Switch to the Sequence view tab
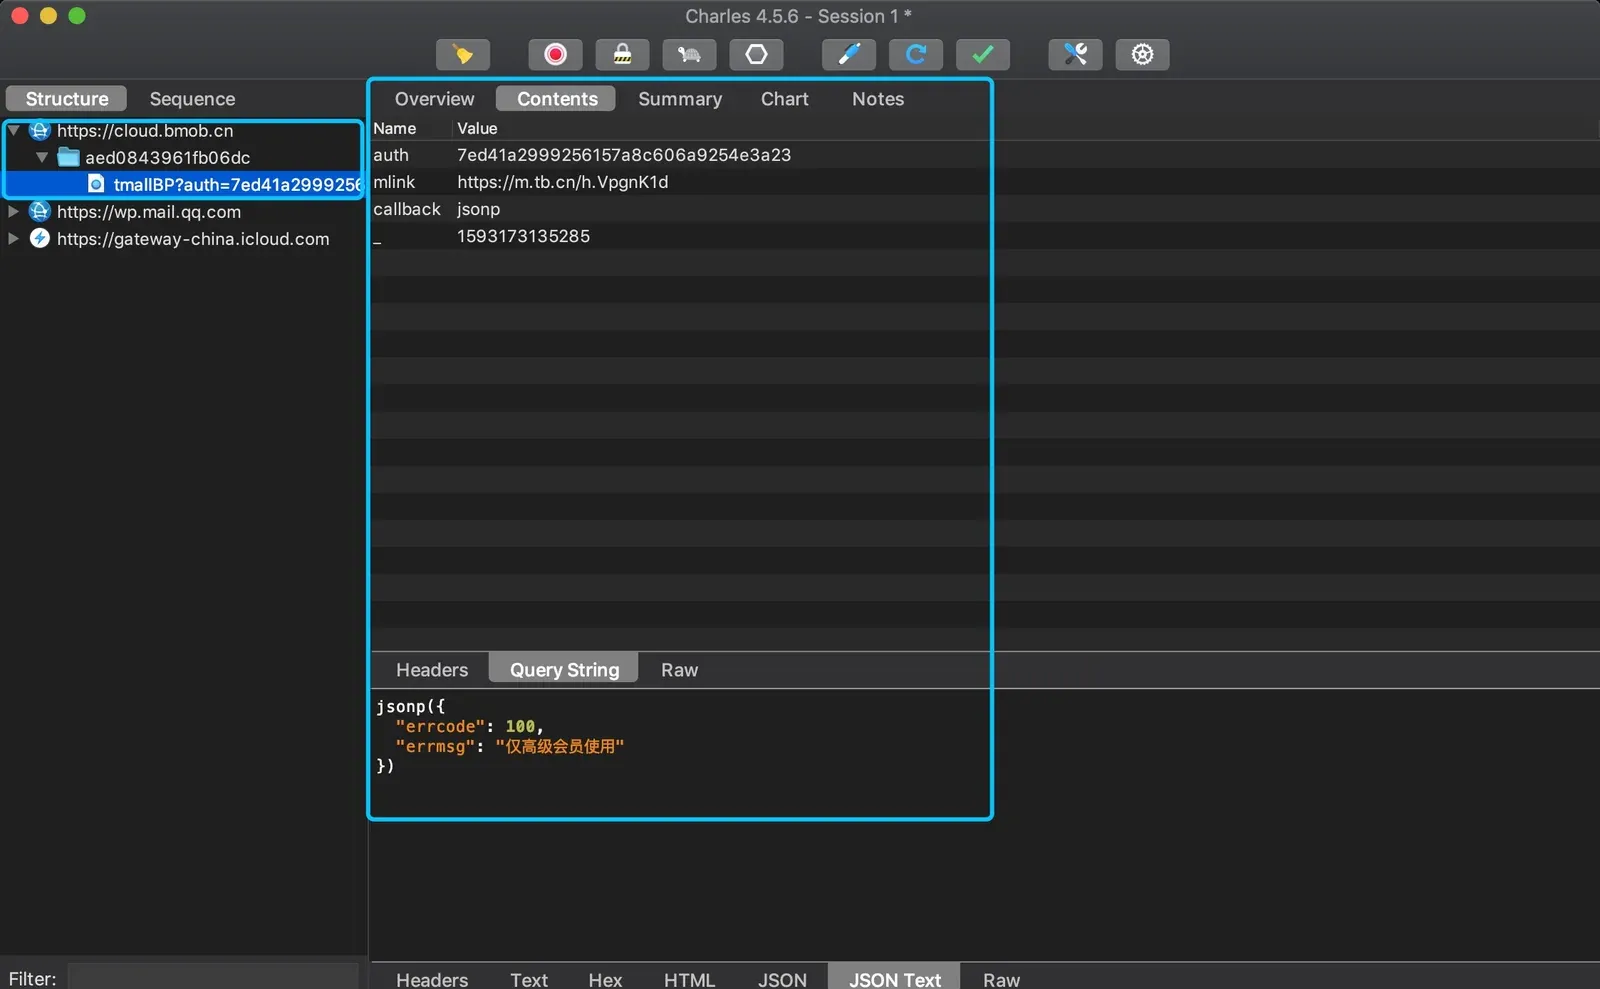The height and width of the screenshot is (989, 1600). (x=192, y=98)
